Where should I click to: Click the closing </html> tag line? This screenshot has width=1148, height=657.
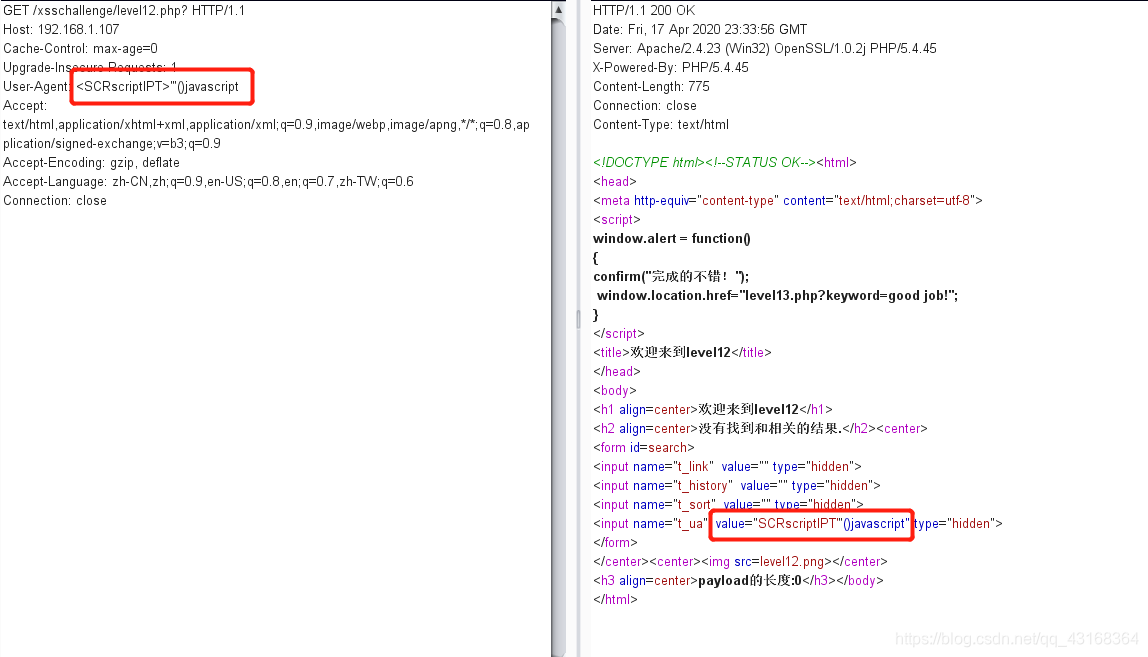click(615, 600)
